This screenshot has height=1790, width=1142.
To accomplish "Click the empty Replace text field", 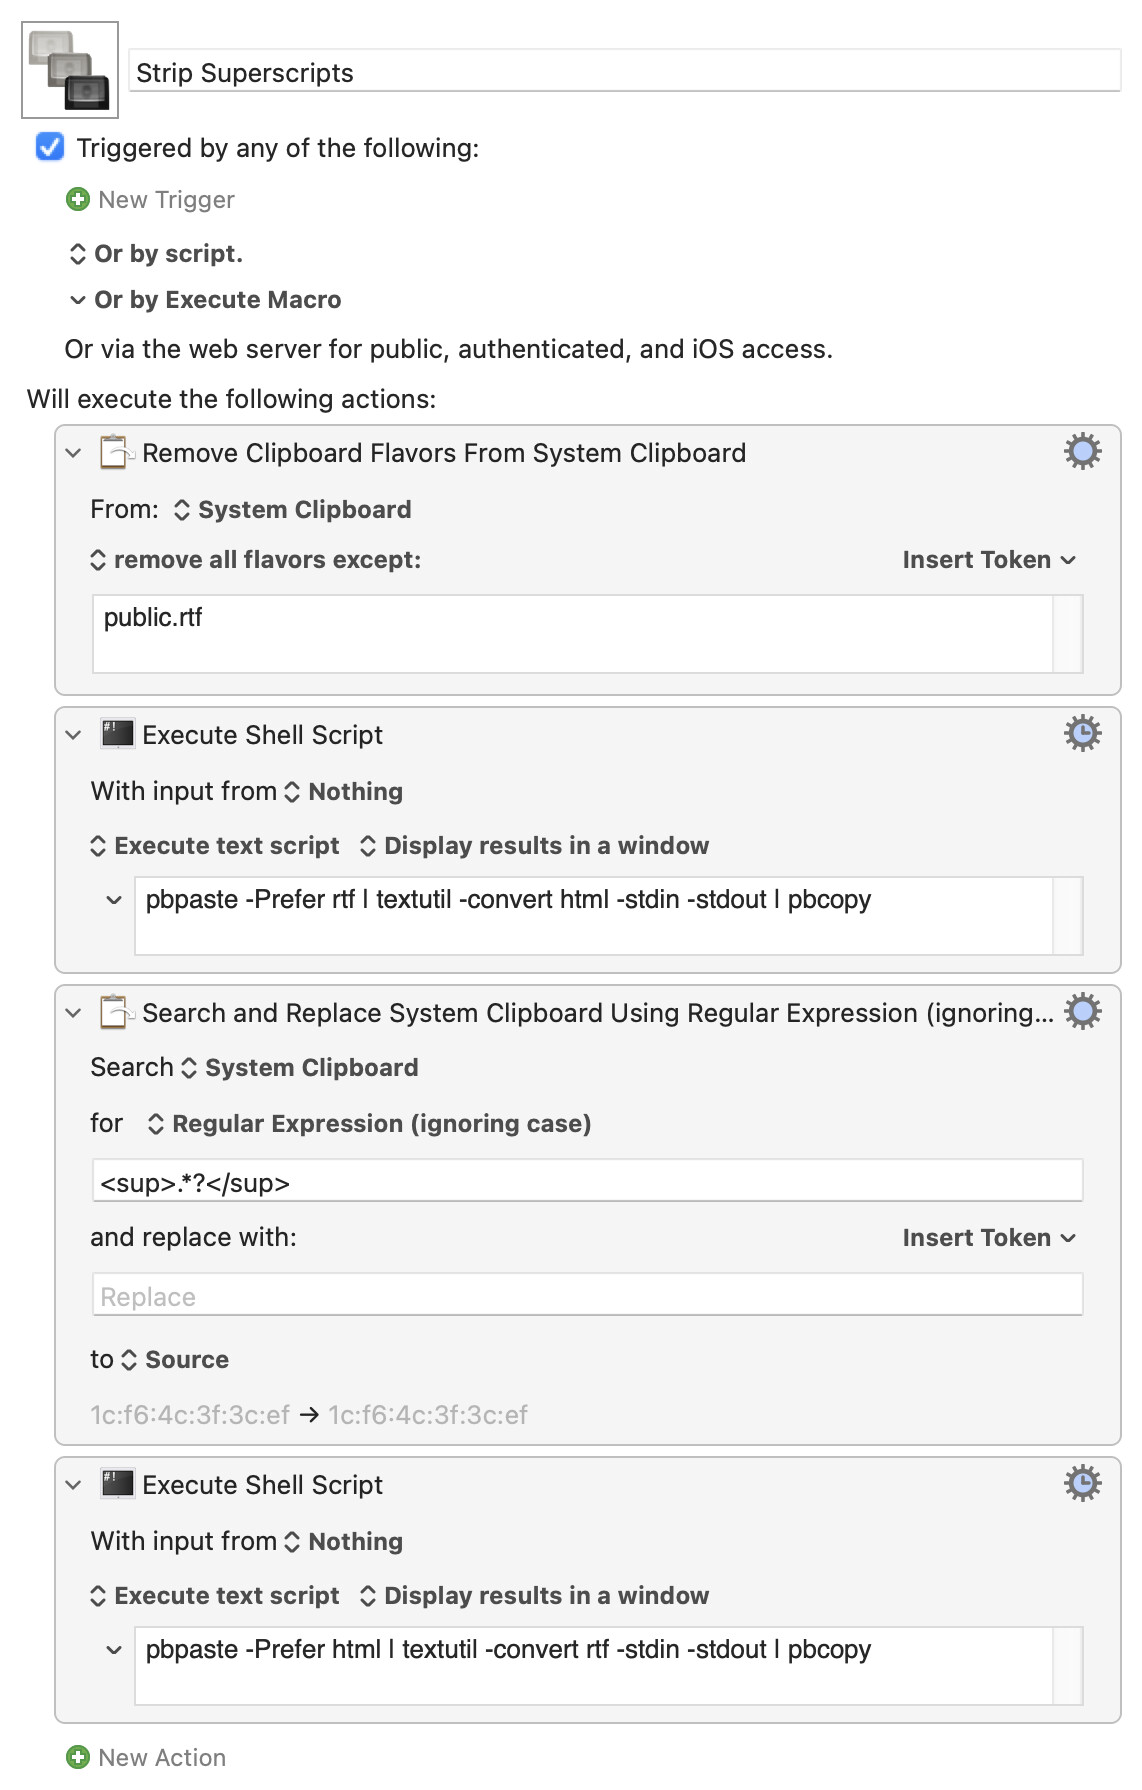I will [587, 1296].
